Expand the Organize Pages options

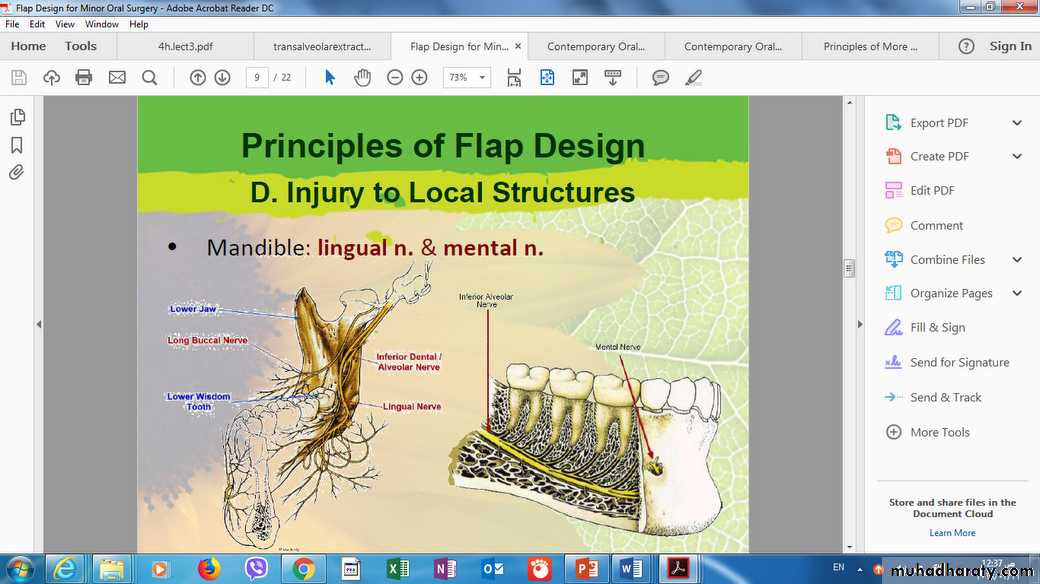pos(1017,294)
